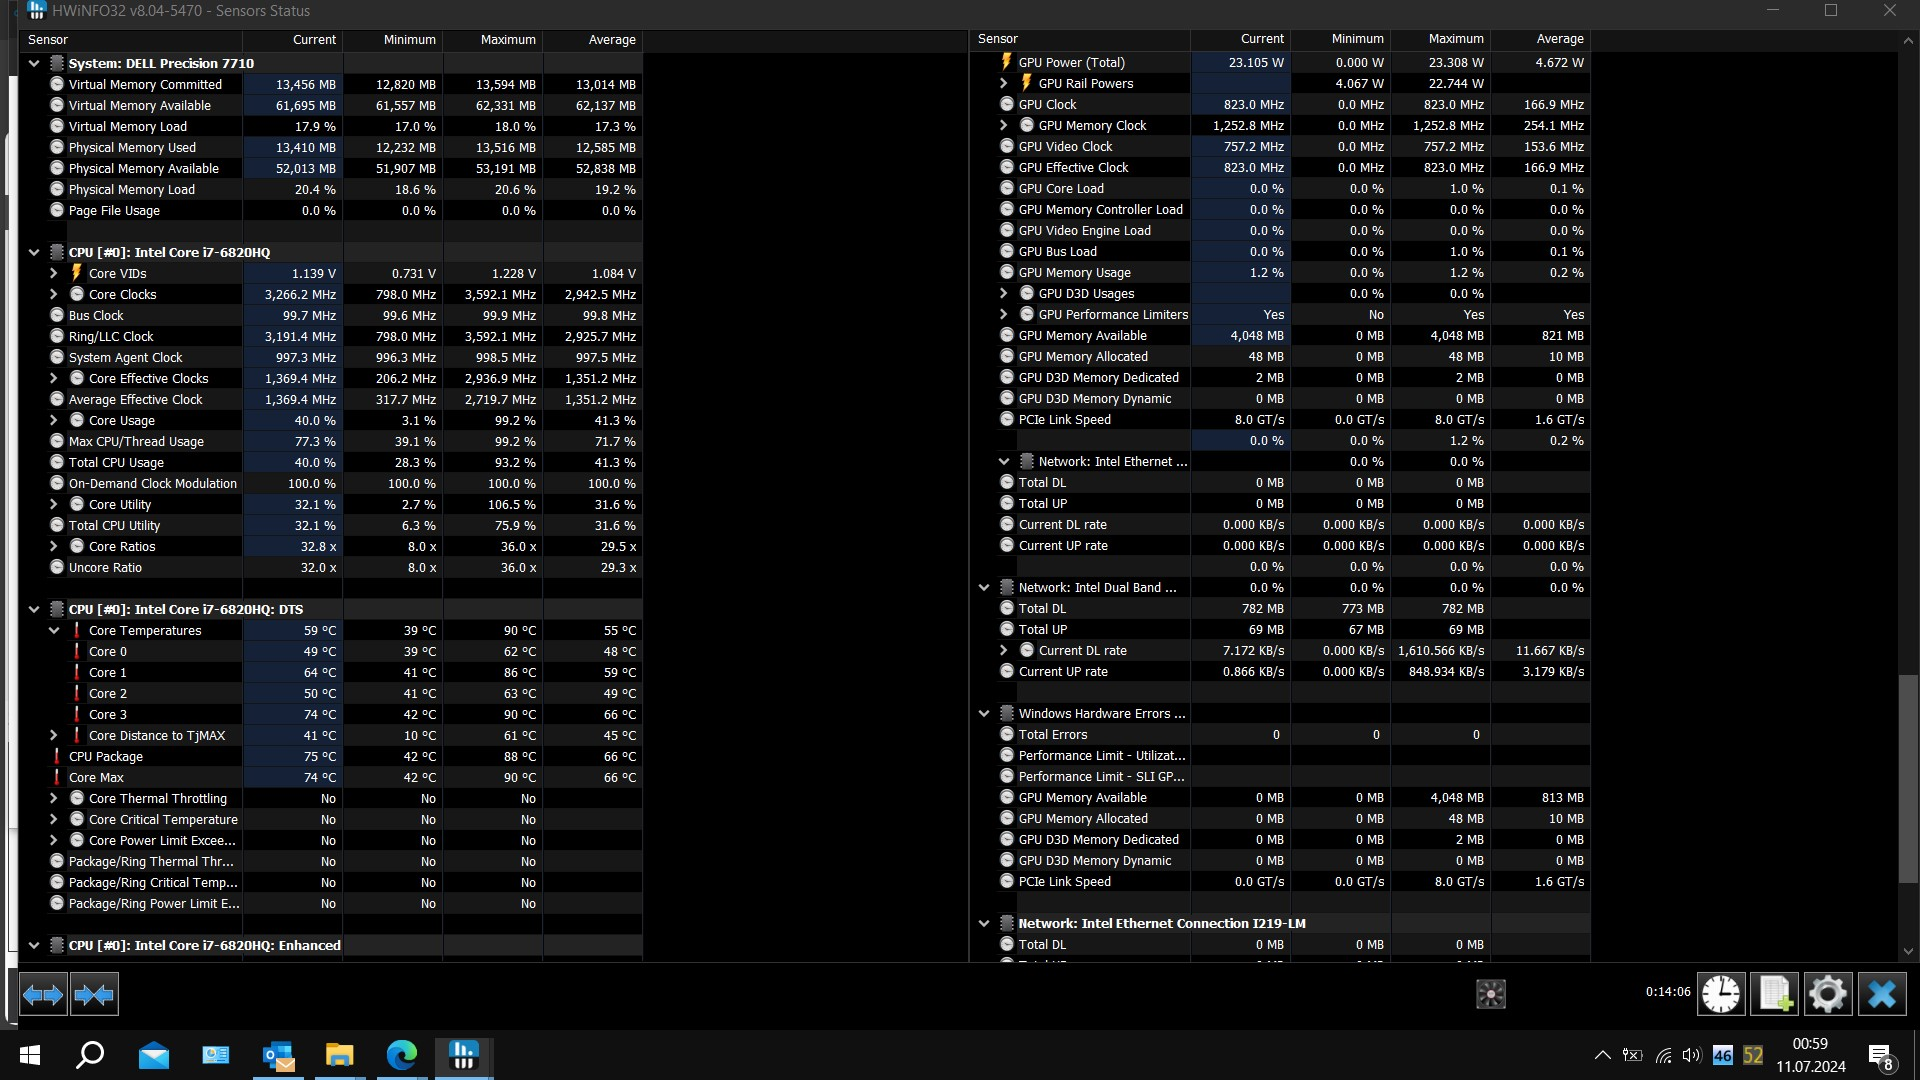
Task: Select the Core 3 temperature row
Action: (x=331, y=714)
